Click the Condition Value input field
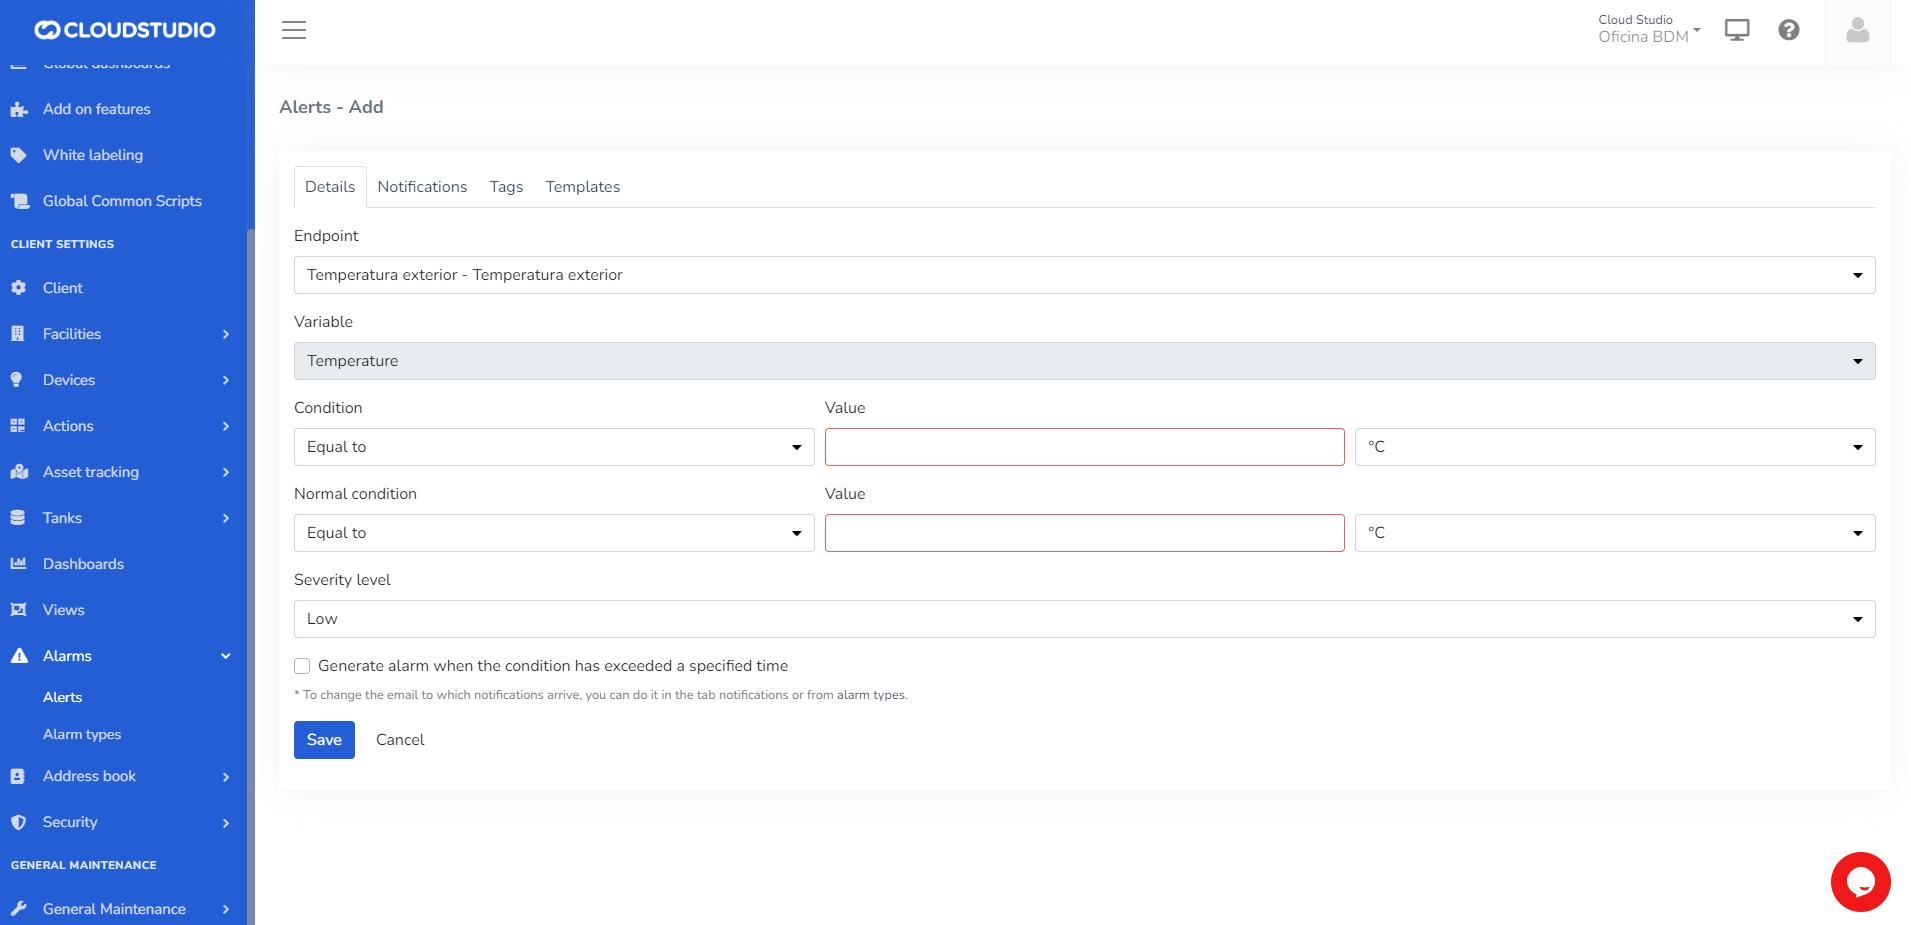The image size is (1911, 925). 1083,447
